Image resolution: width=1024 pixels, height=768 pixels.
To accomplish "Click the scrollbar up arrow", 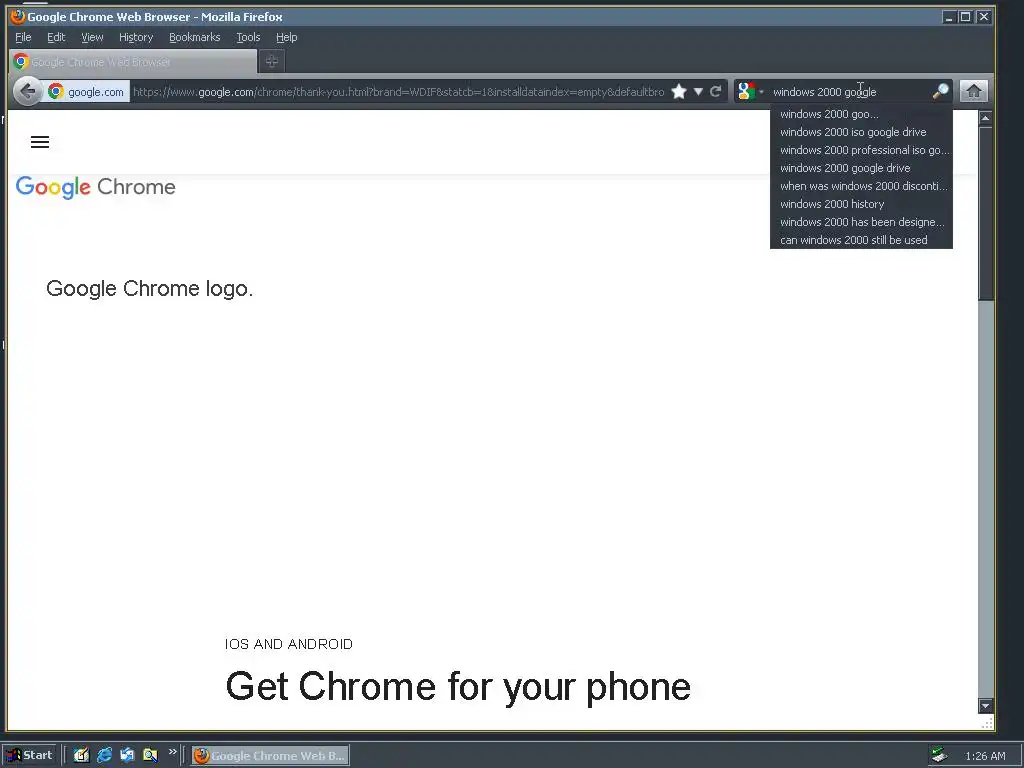I will tap(985, 118).
